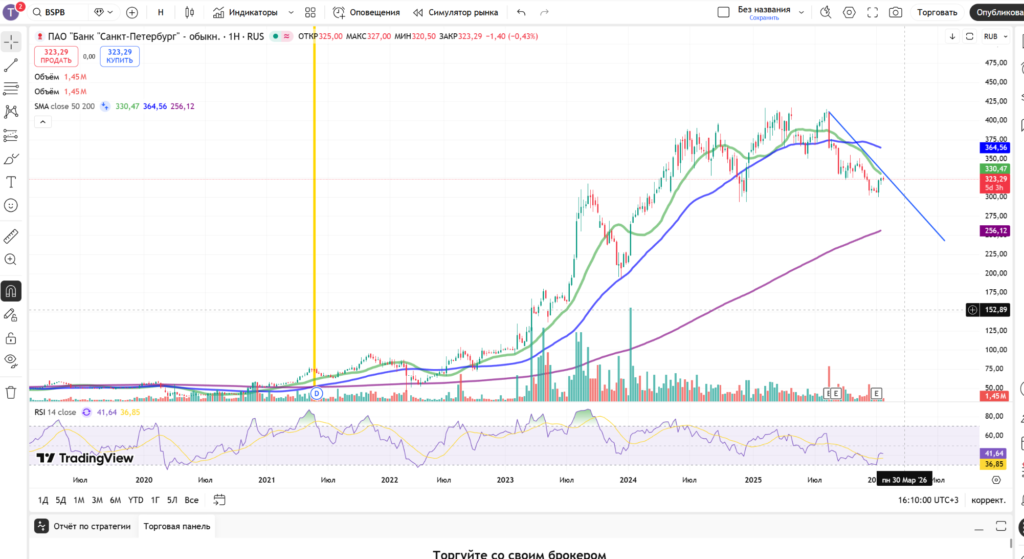Open the chart patterns tool

[x=11, y=112]
